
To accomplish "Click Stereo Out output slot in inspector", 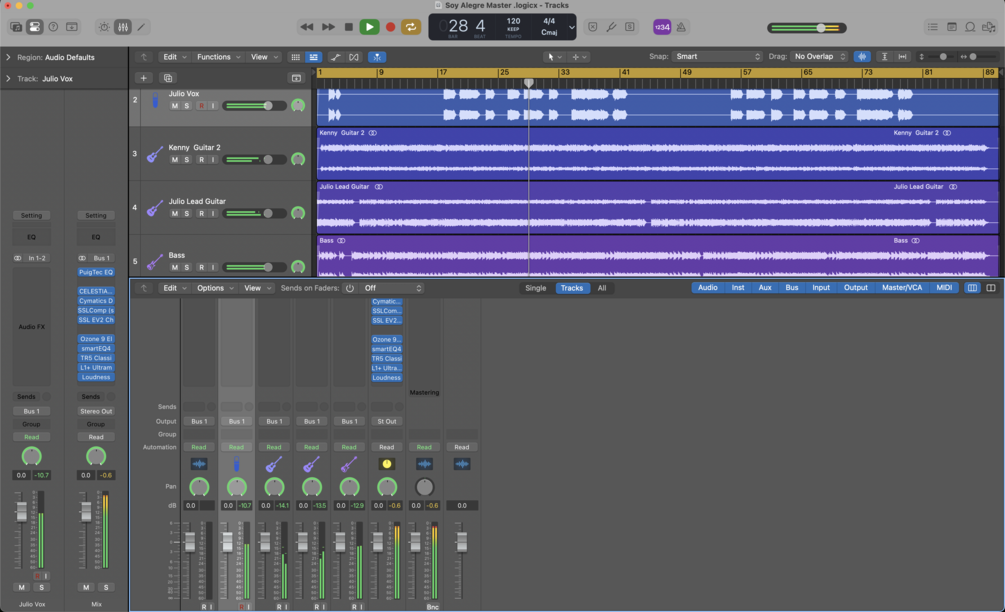I will coord(96,411).
